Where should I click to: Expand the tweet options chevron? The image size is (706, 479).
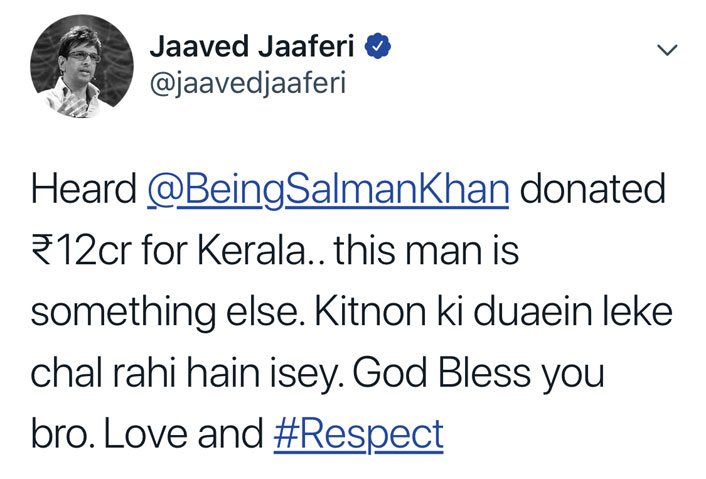(667, 50)
